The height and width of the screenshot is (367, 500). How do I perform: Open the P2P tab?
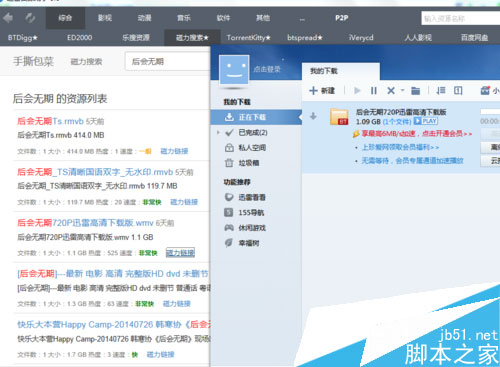coord(342,18)
